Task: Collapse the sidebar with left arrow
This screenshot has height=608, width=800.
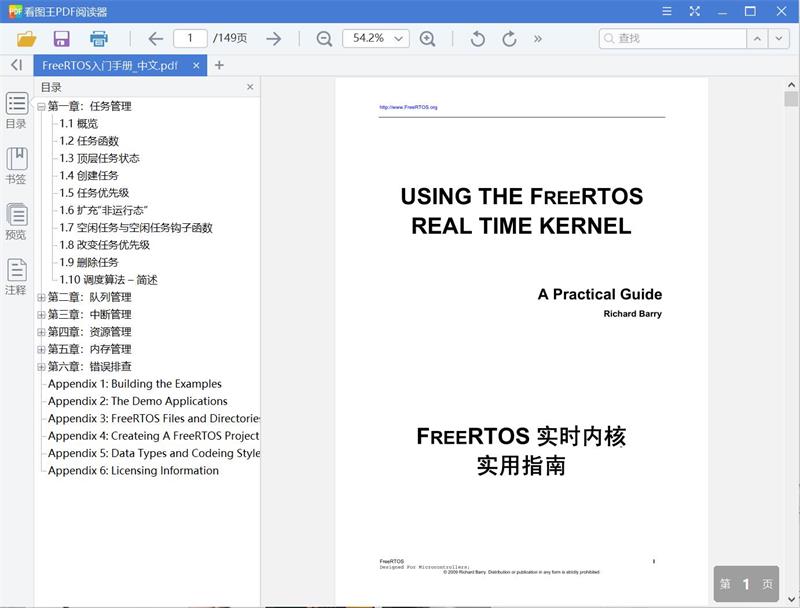Action: point(16,65)
